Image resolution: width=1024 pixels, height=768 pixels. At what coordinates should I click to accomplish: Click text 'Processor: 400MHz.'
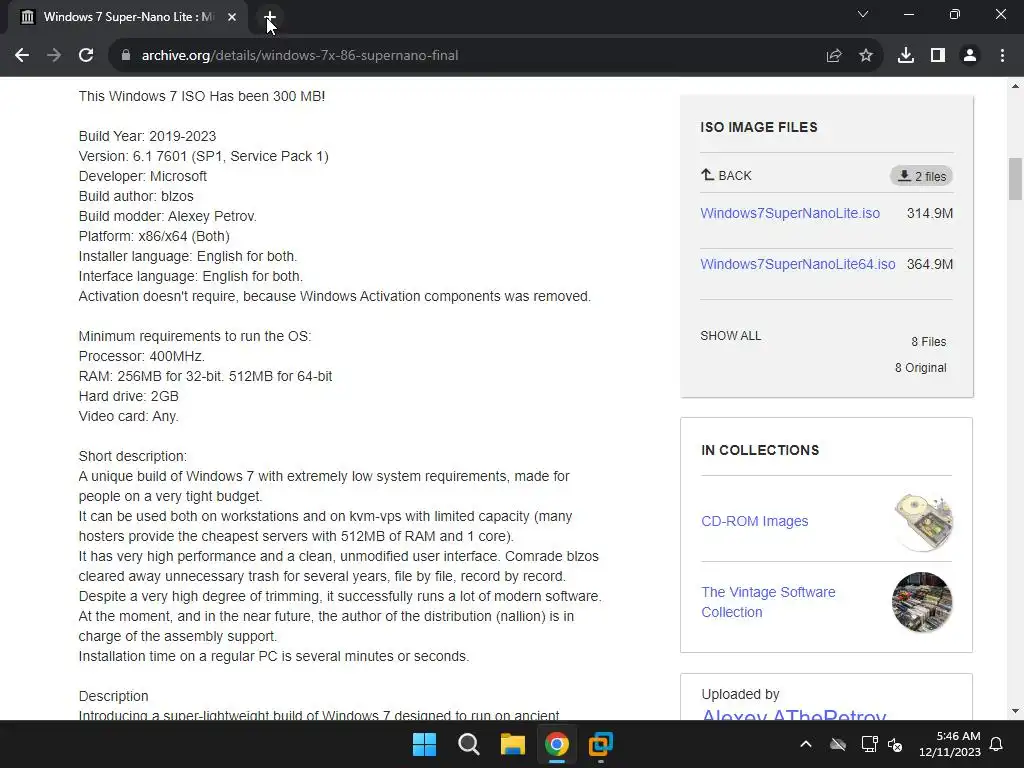tap(142, 356)
